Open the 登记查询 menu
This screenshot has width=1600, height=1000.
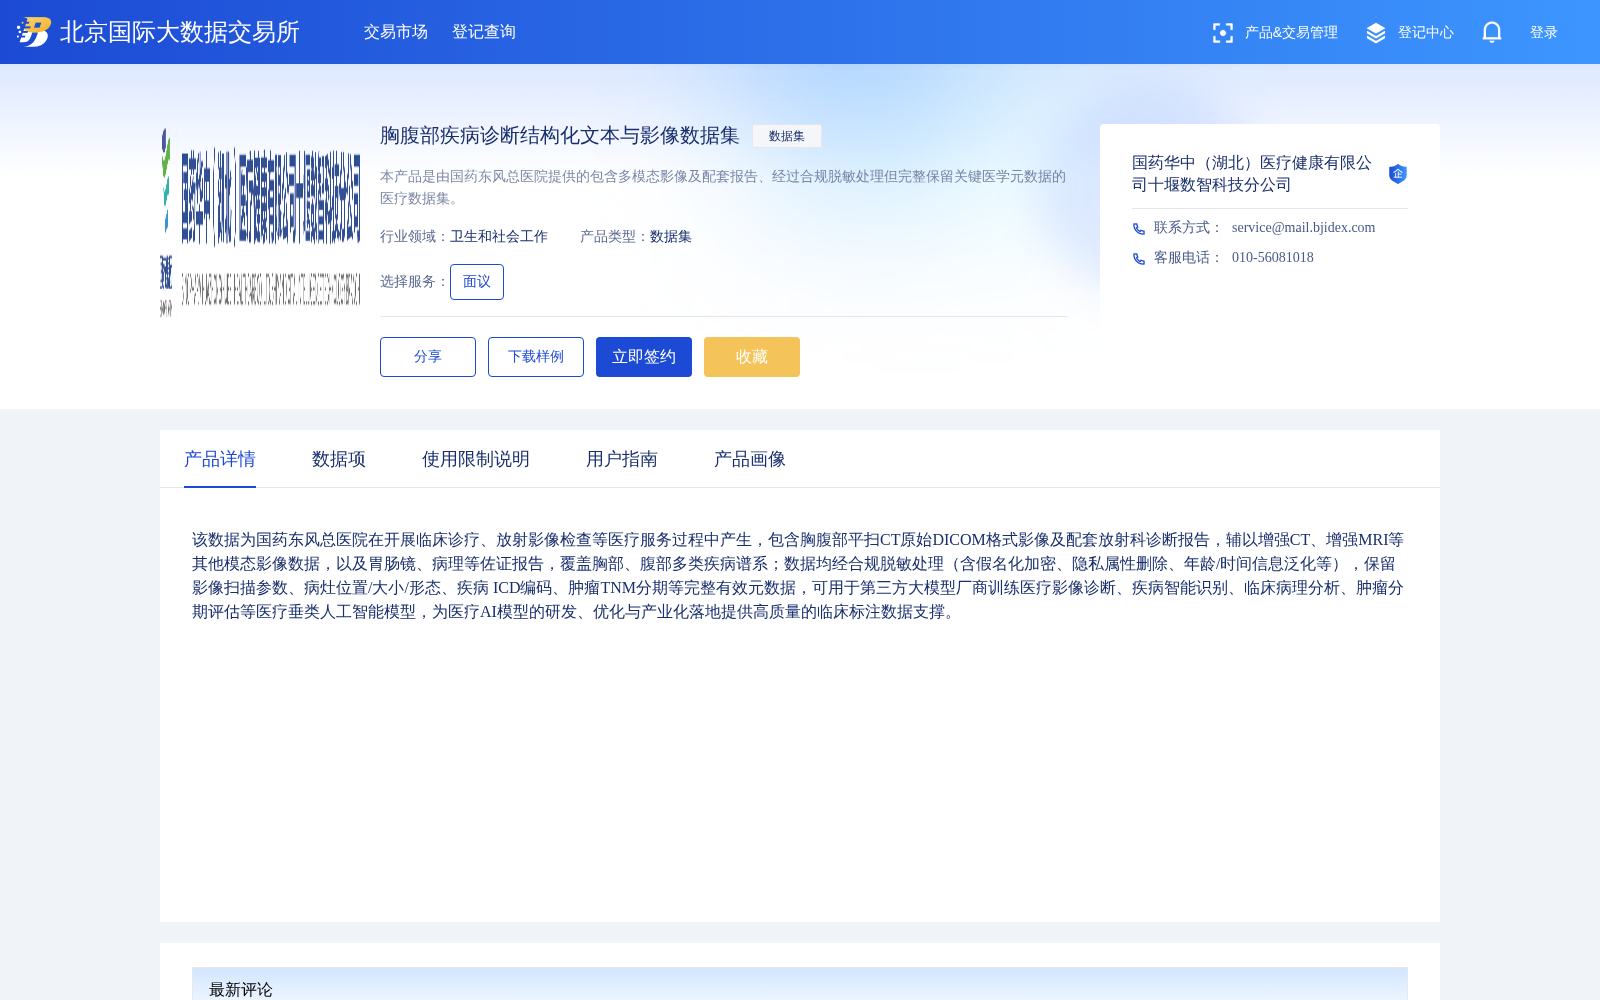(484, 32)
